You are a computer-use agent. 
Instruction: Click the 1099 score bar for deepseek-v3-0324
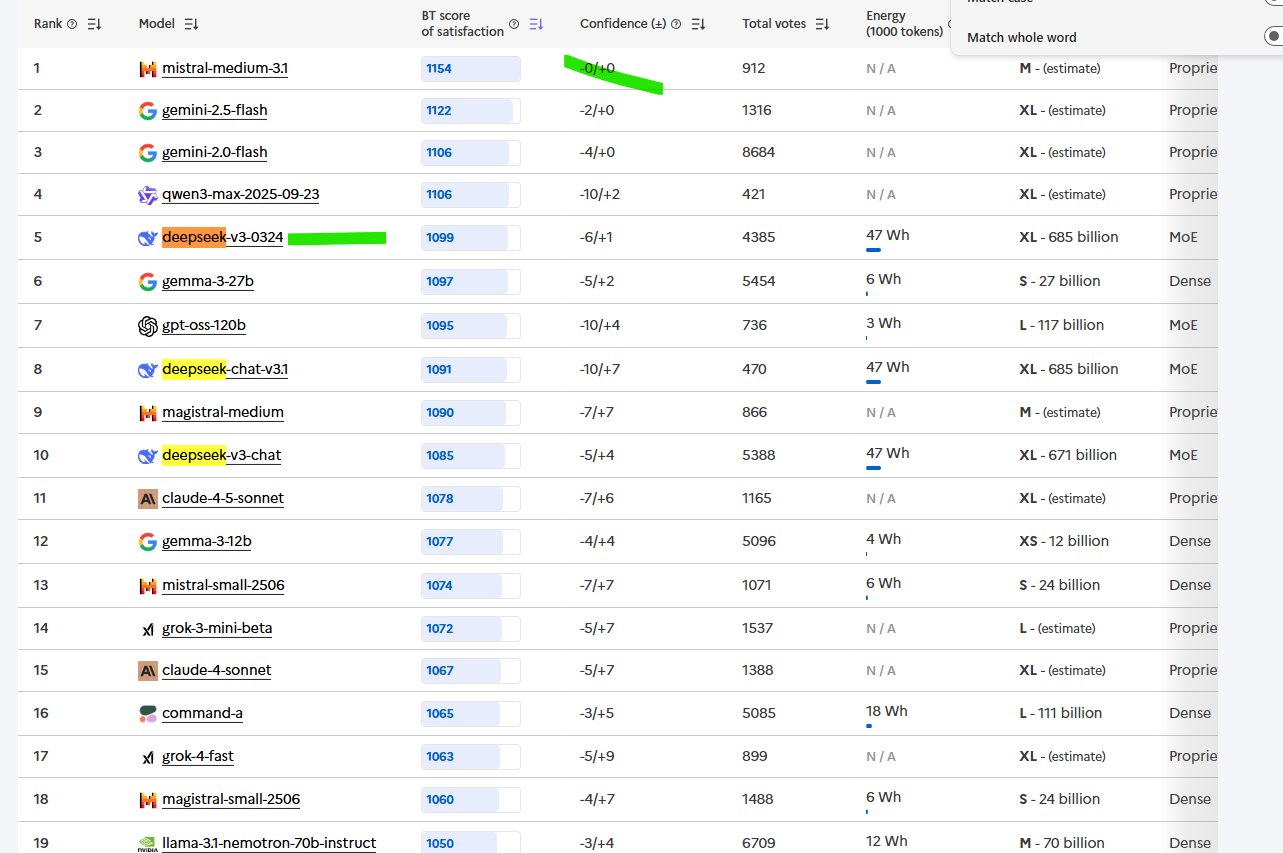pyautogui.click(x=471, y=238)
